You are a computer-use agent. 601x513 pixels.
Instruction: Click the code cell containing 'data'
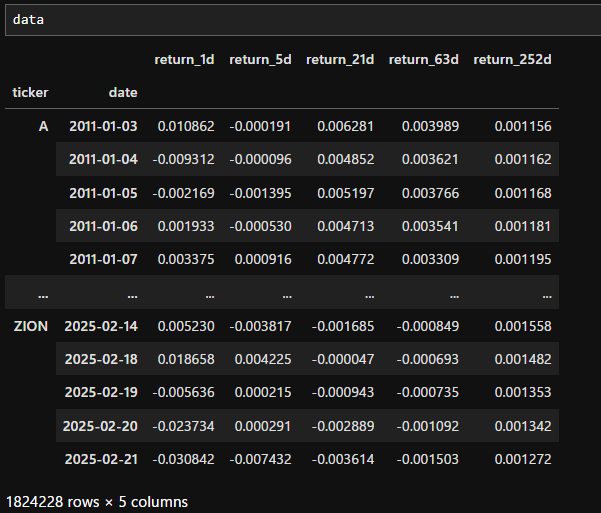coord(303,20)
